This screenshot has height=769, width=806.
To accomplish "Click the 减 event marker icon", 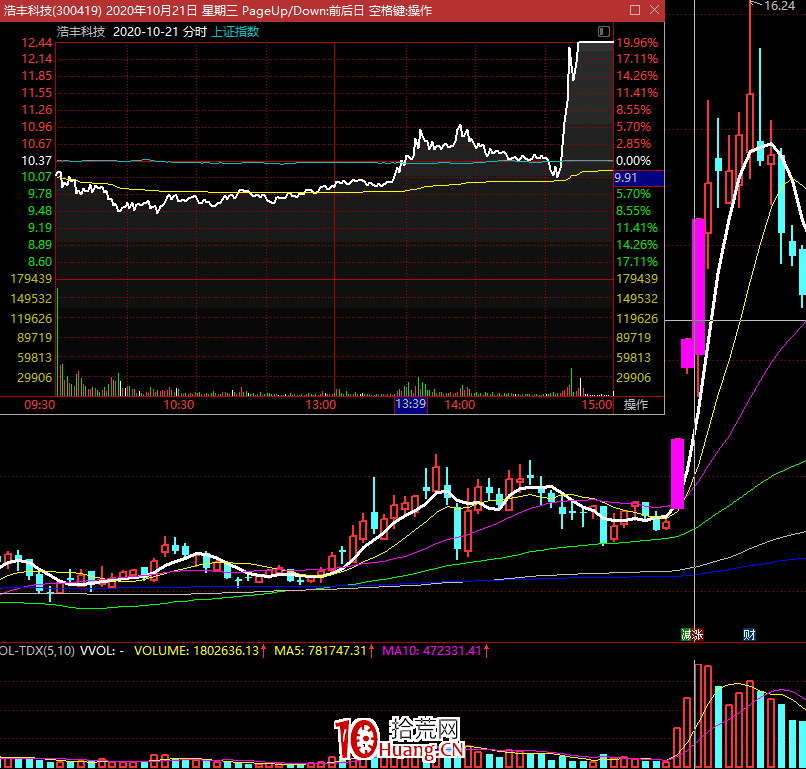I will (x=686, y=635).
